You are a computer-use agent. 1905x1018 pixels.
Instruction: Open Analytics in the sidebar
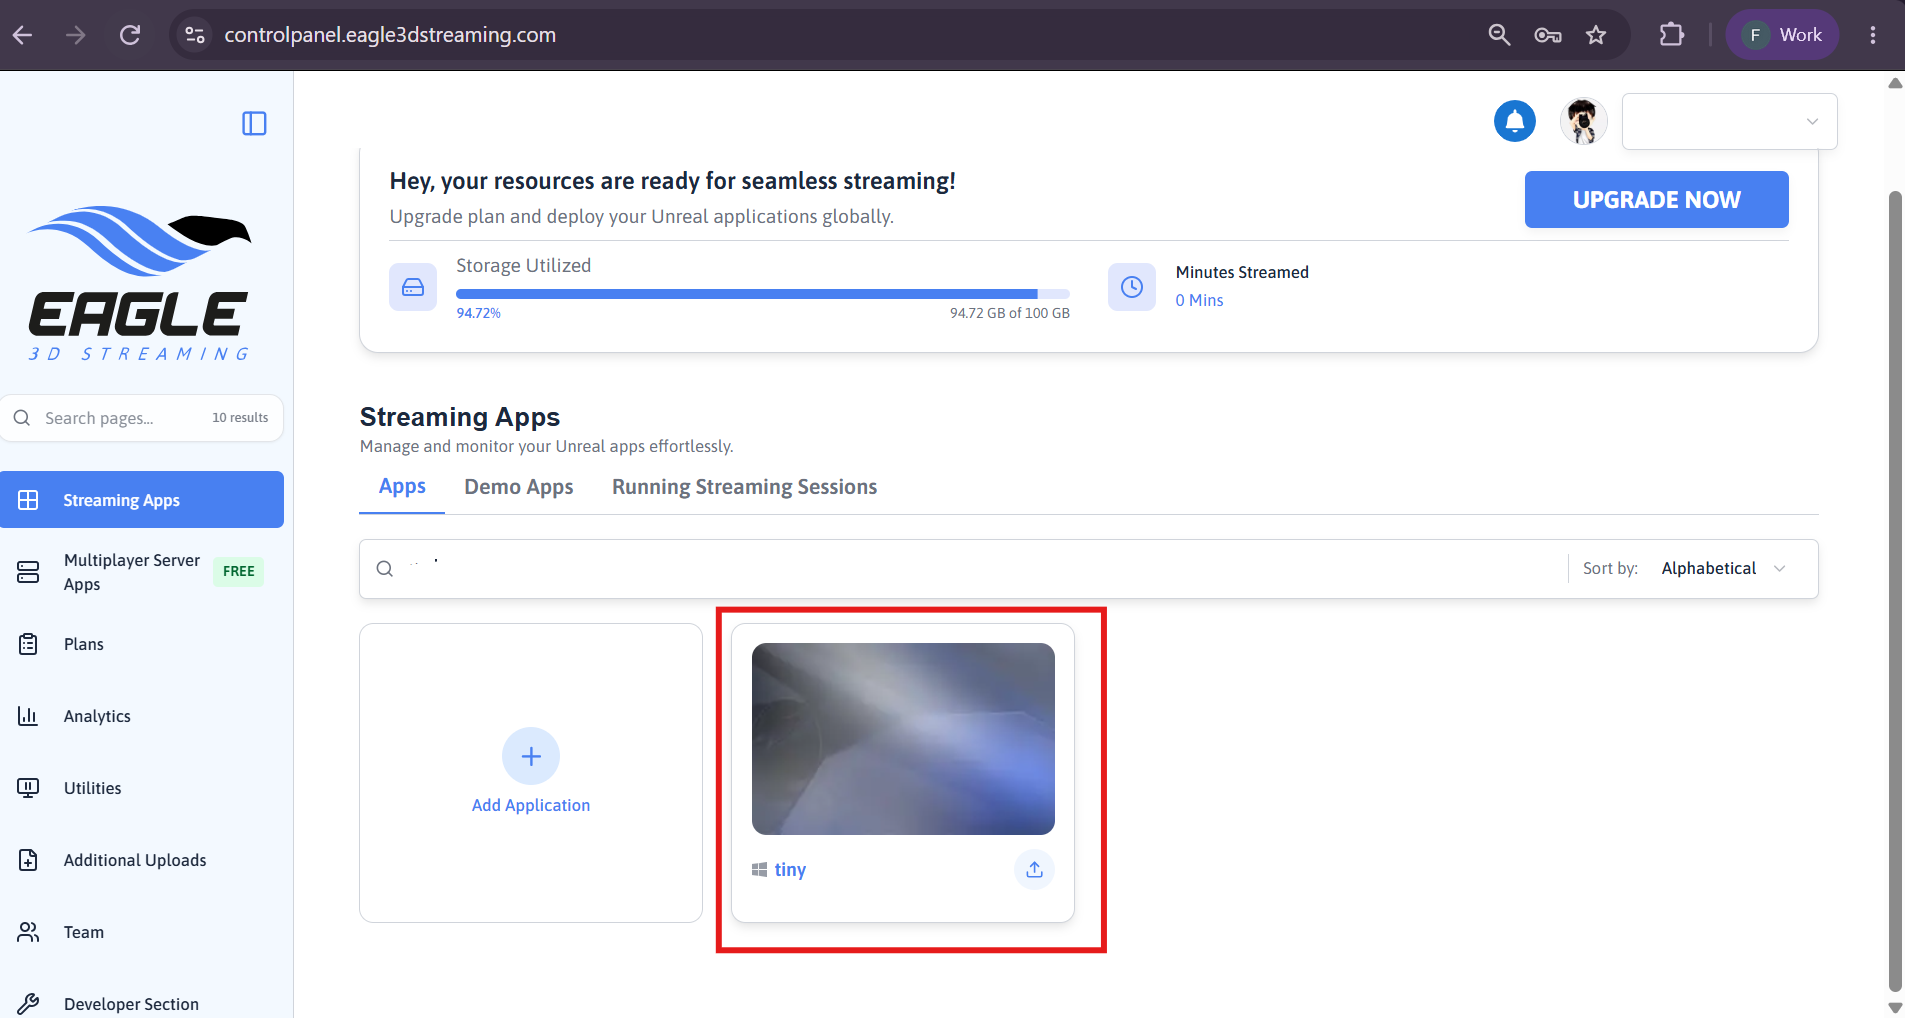pos(142,716)
